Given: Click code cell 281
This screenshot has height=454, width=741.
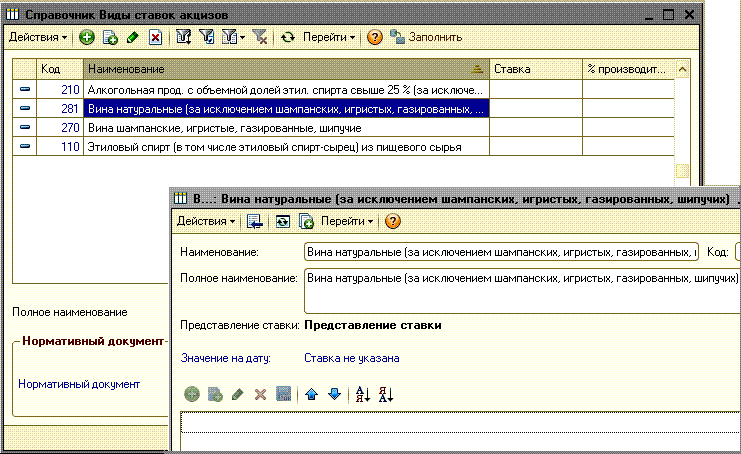Looking at the screenshot, I should tap(60, 109).
